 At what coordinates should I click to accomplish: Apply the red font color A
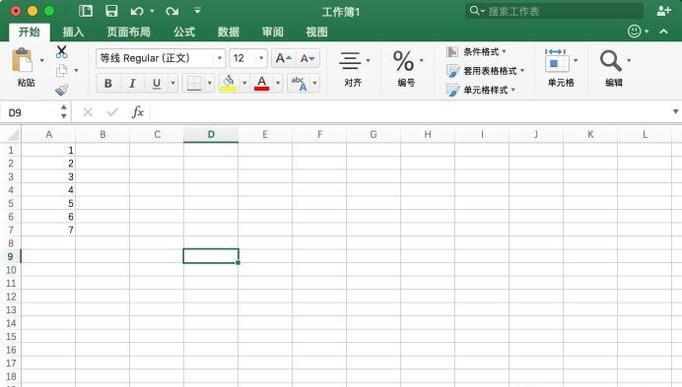coord(261,83)
